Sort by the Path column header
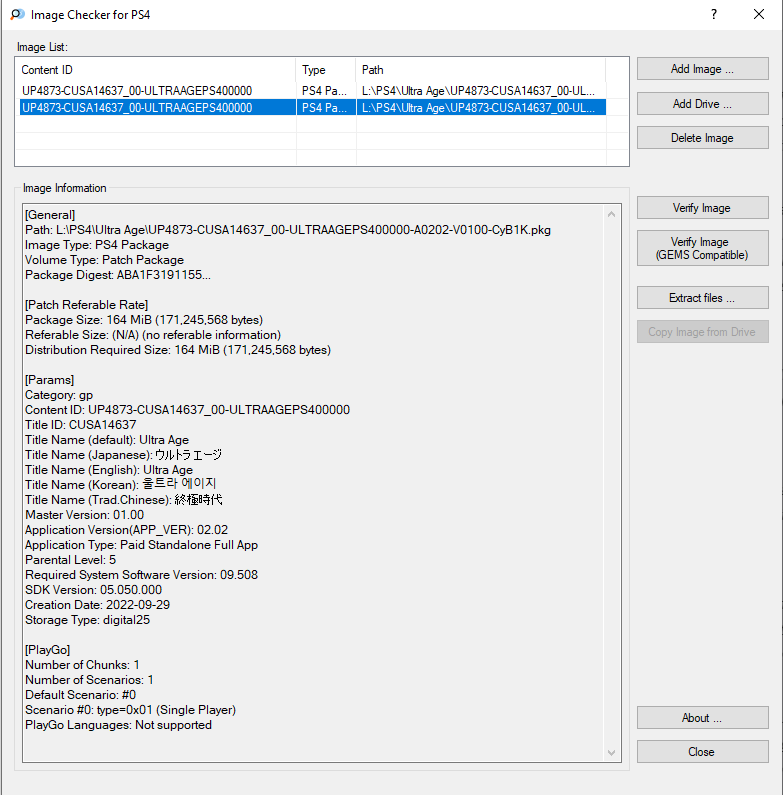Image resolution: width=783 pixels, height=795 pixels. click(481, 70)
